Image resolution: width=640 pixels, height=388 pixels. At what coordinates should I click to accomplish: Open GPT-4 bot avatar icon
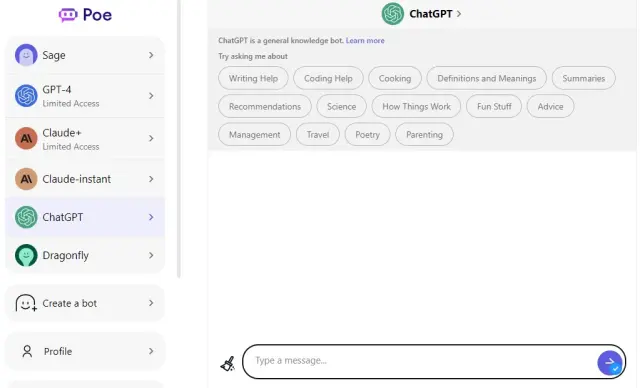[26, 96]
